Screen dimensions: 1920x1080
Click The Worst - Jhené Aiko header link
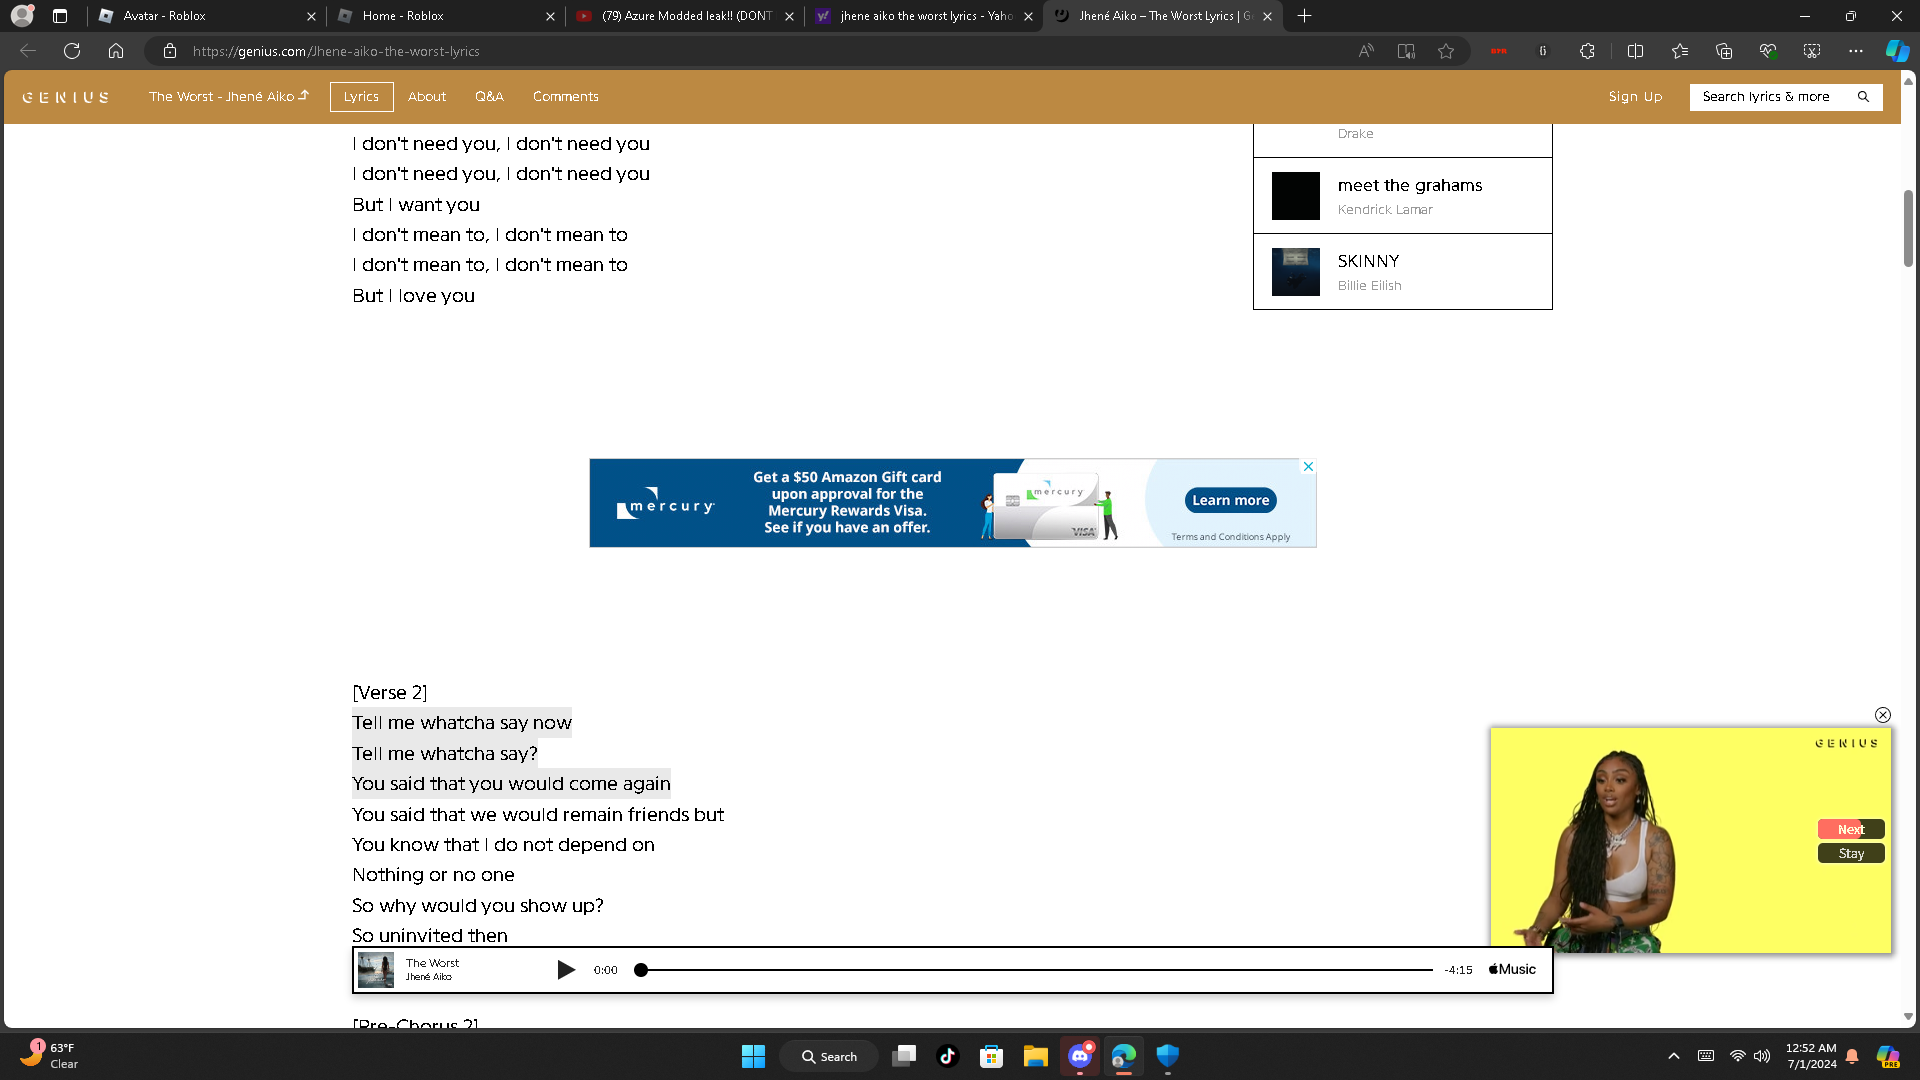[229, 97]
